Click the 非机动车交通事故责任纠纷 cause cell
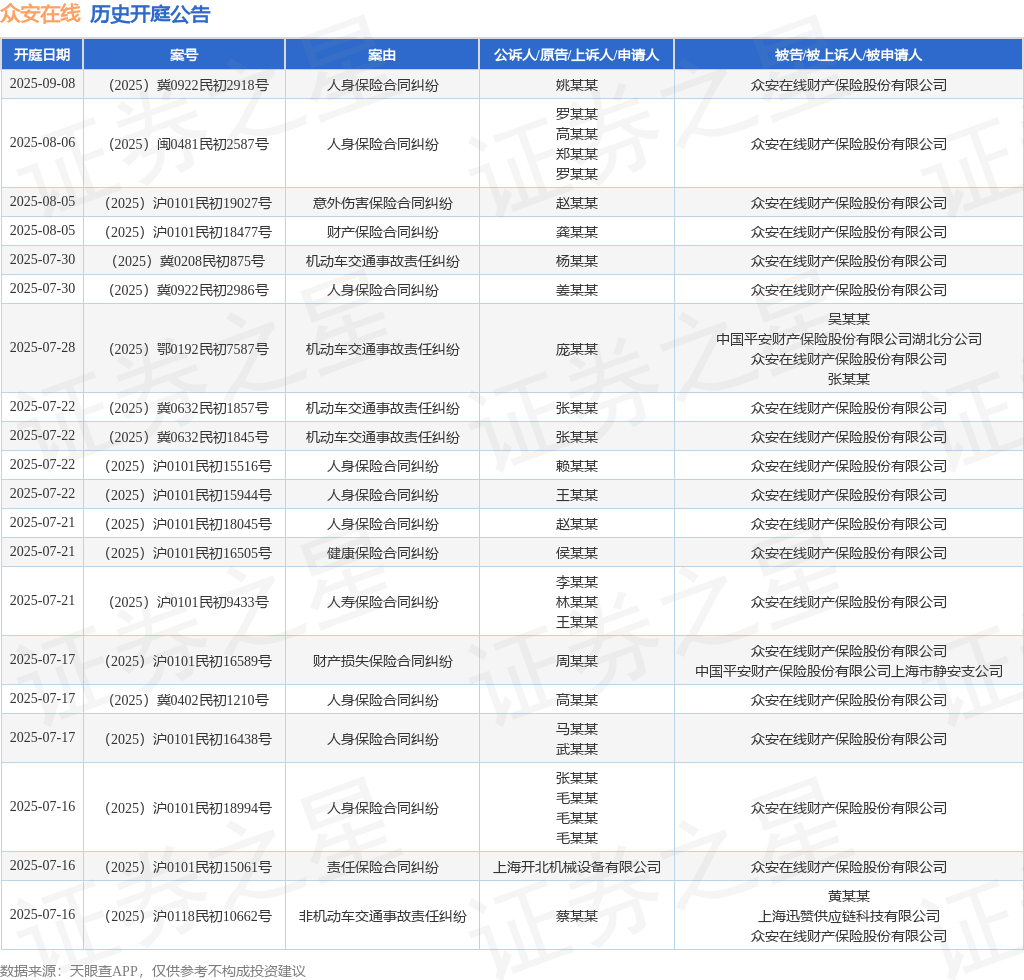 coord(382,916)
